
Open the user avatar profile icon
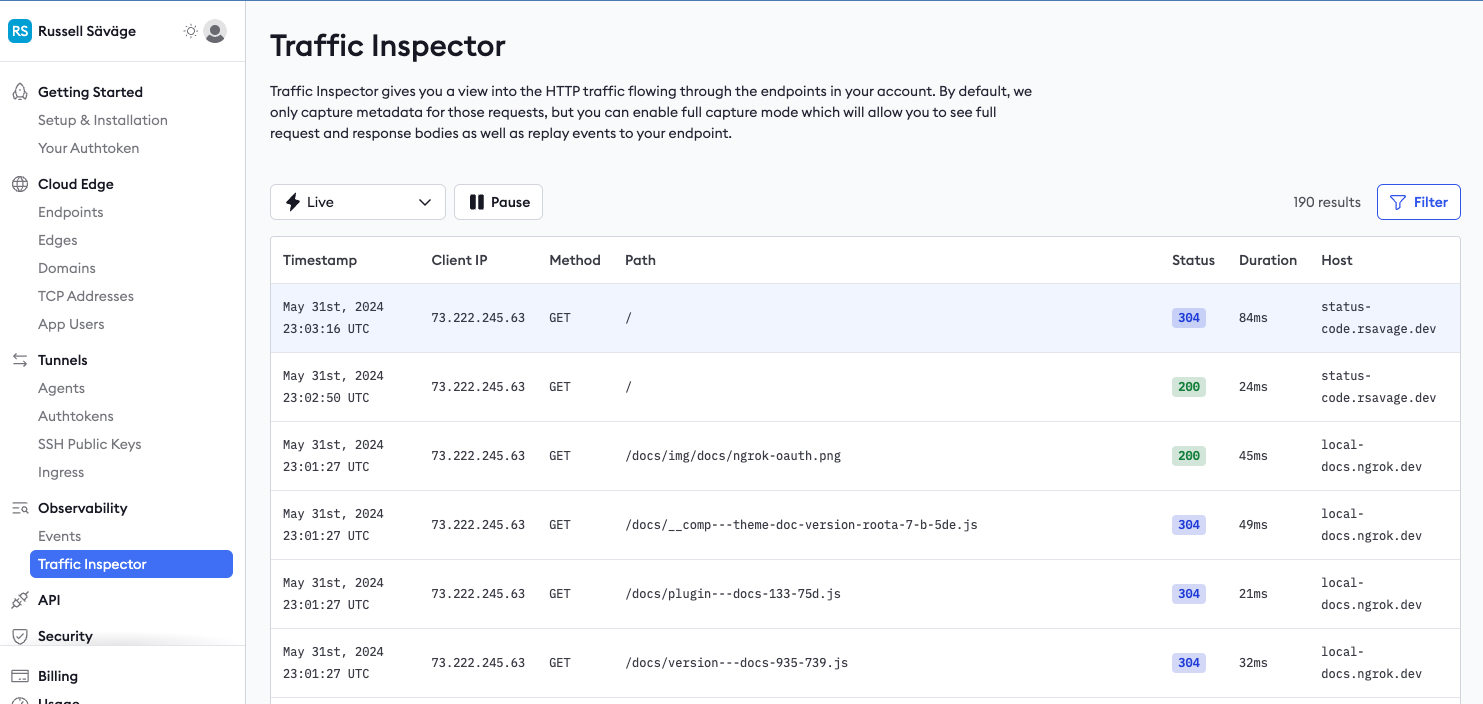(215, 31)
